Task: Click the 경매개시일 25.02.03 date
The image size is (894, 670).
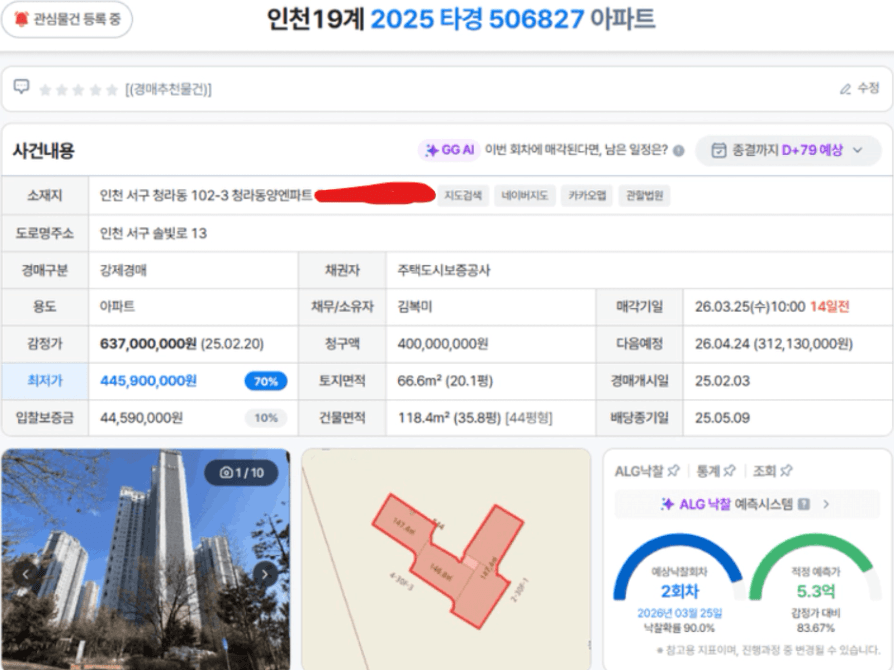Action: [x=722, y=381]
